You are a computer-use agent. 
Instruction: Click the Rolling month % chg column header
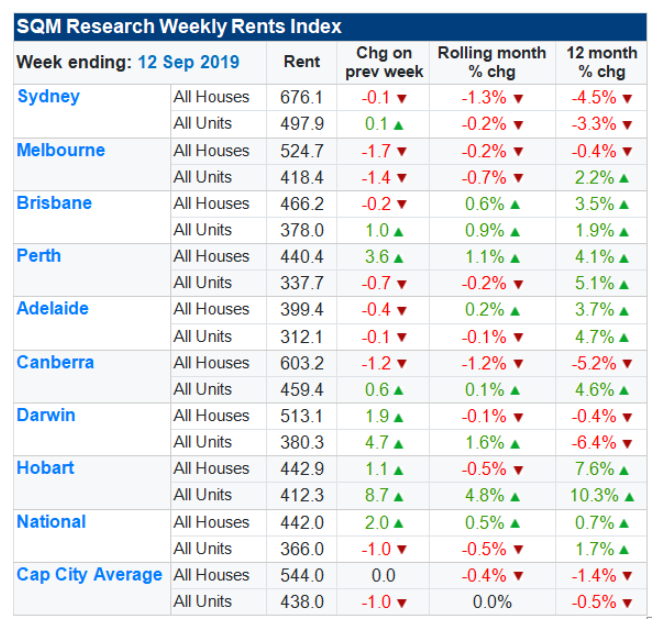492,62
